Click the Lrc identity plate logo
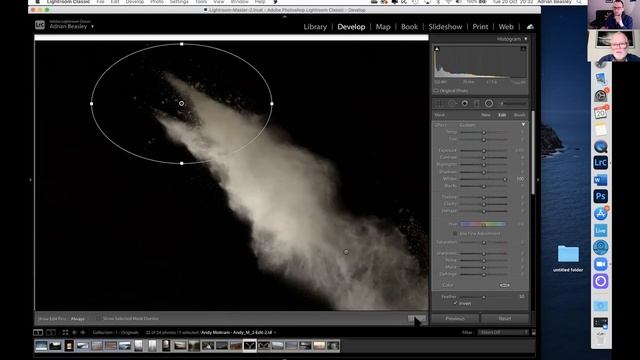The width and height of the screenshot is (640, 360). 40,25
